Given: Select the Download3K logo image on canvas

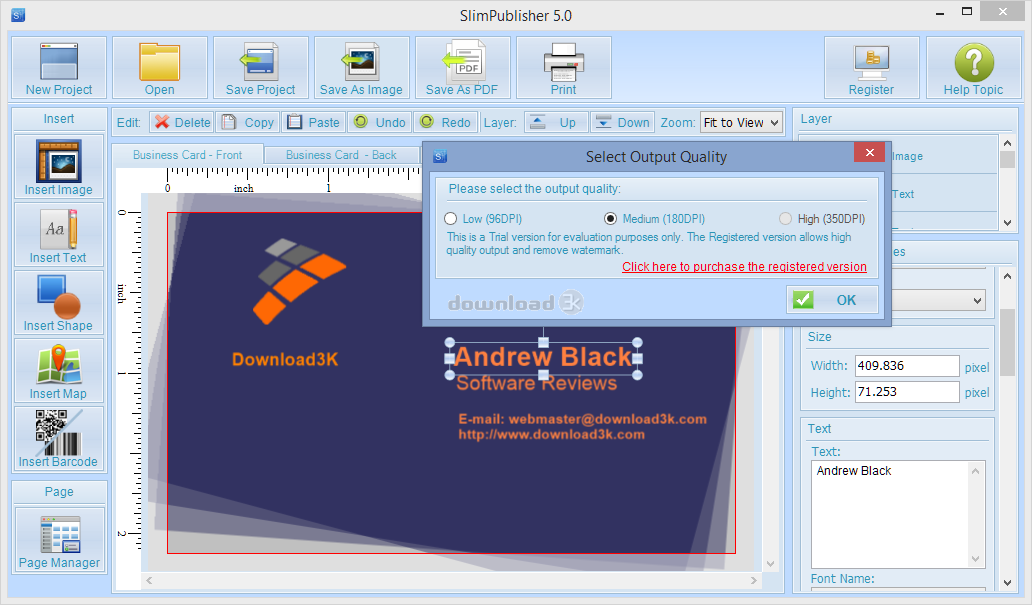Looking at the screenshot, I should click(x=299, y=281).
